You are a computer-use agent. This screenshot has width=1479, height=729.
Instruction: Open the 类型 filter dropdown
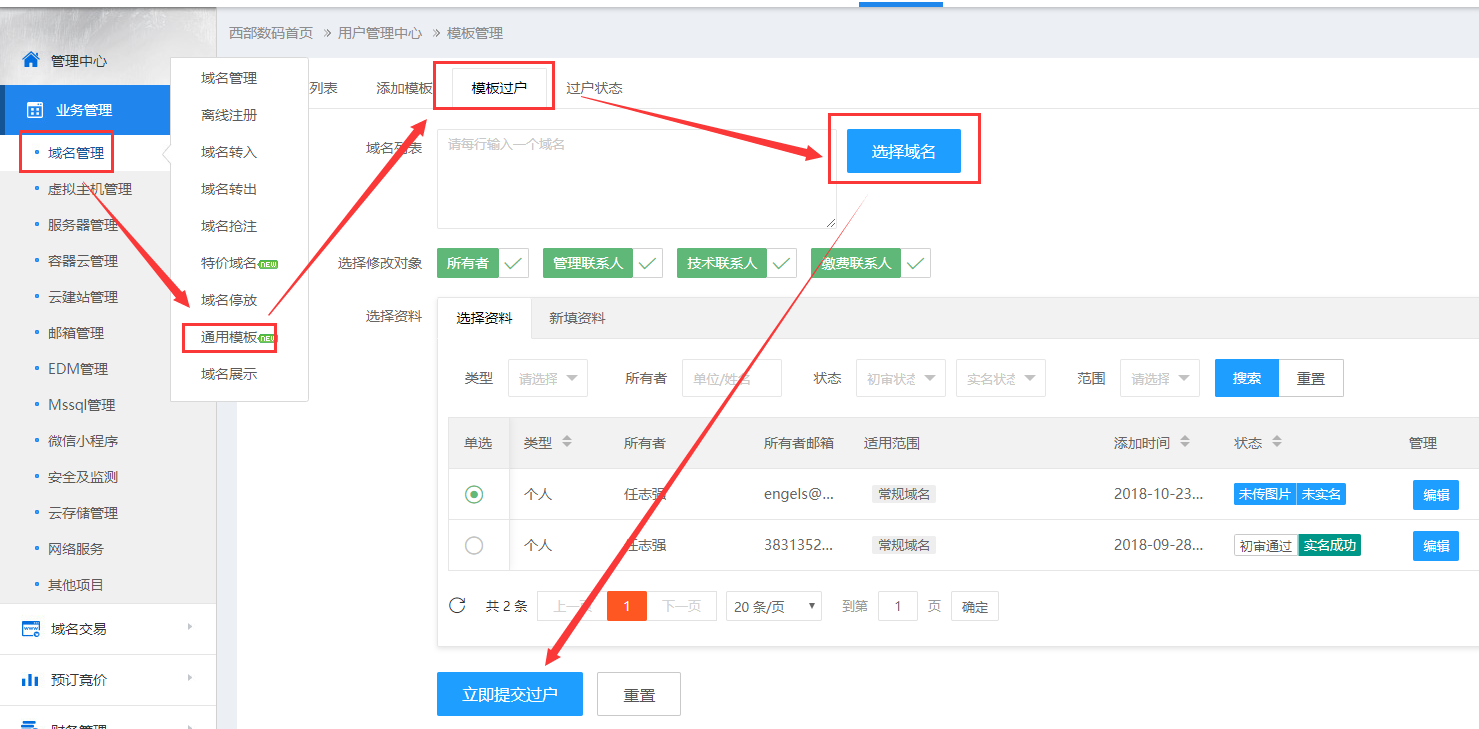tap(547, 379)
